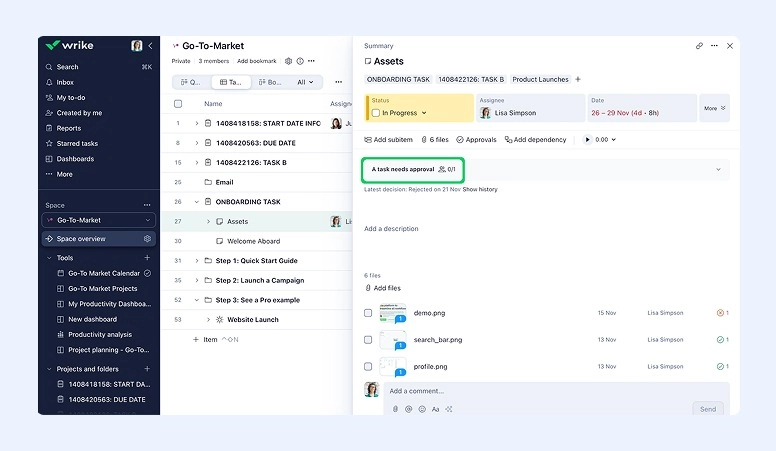Switch to the Table view tab
The width and height of the screenshot is (776, 451).
coord(231,82)
